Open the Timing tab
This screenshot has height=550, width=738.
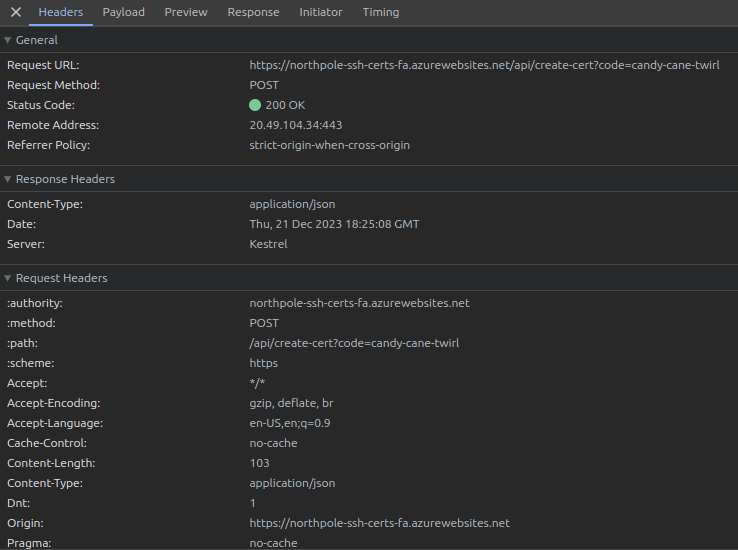pyautogui.click(x=380, y=12)
